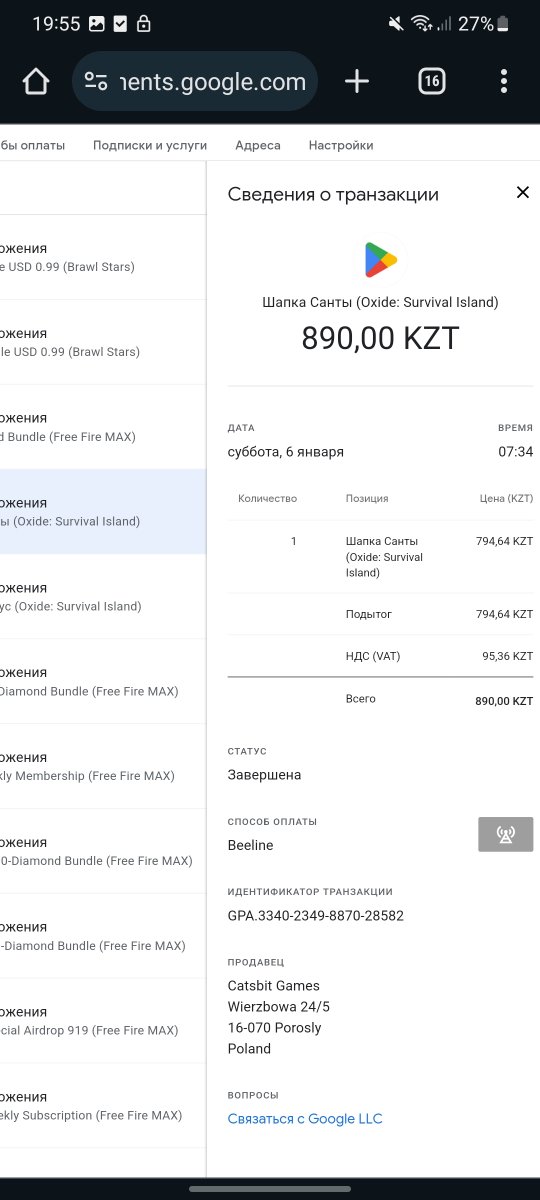Click the Beeline carrier billing icon
Image resolution: width=540 pixels, height=1200 pixels.
(x=506, y=835)
